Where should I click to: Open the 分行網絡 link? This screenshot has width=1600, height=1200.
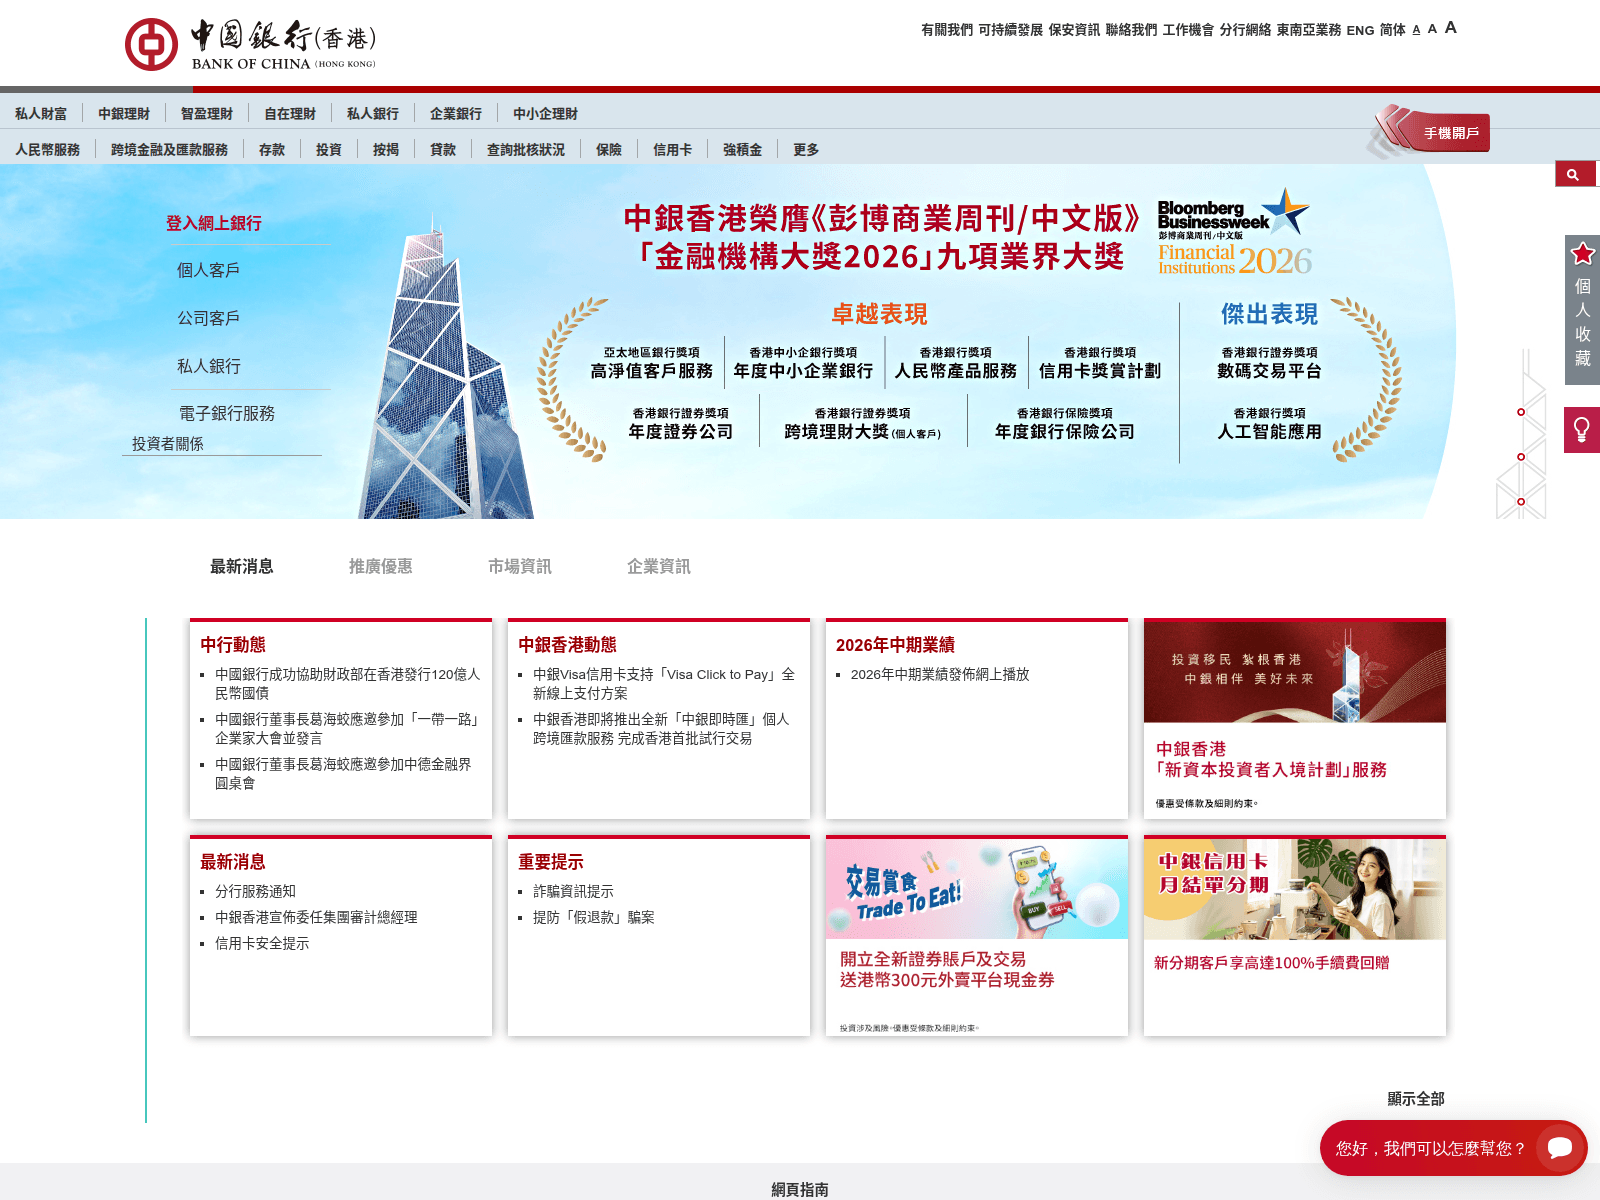pos(1245,30)
